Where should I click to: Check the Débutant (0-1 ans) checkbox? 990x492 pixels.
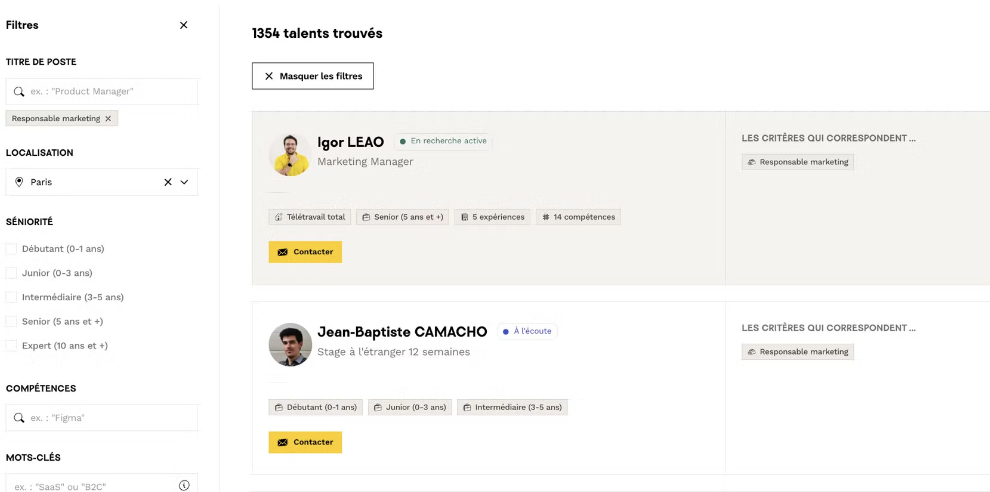pos(12,249)
